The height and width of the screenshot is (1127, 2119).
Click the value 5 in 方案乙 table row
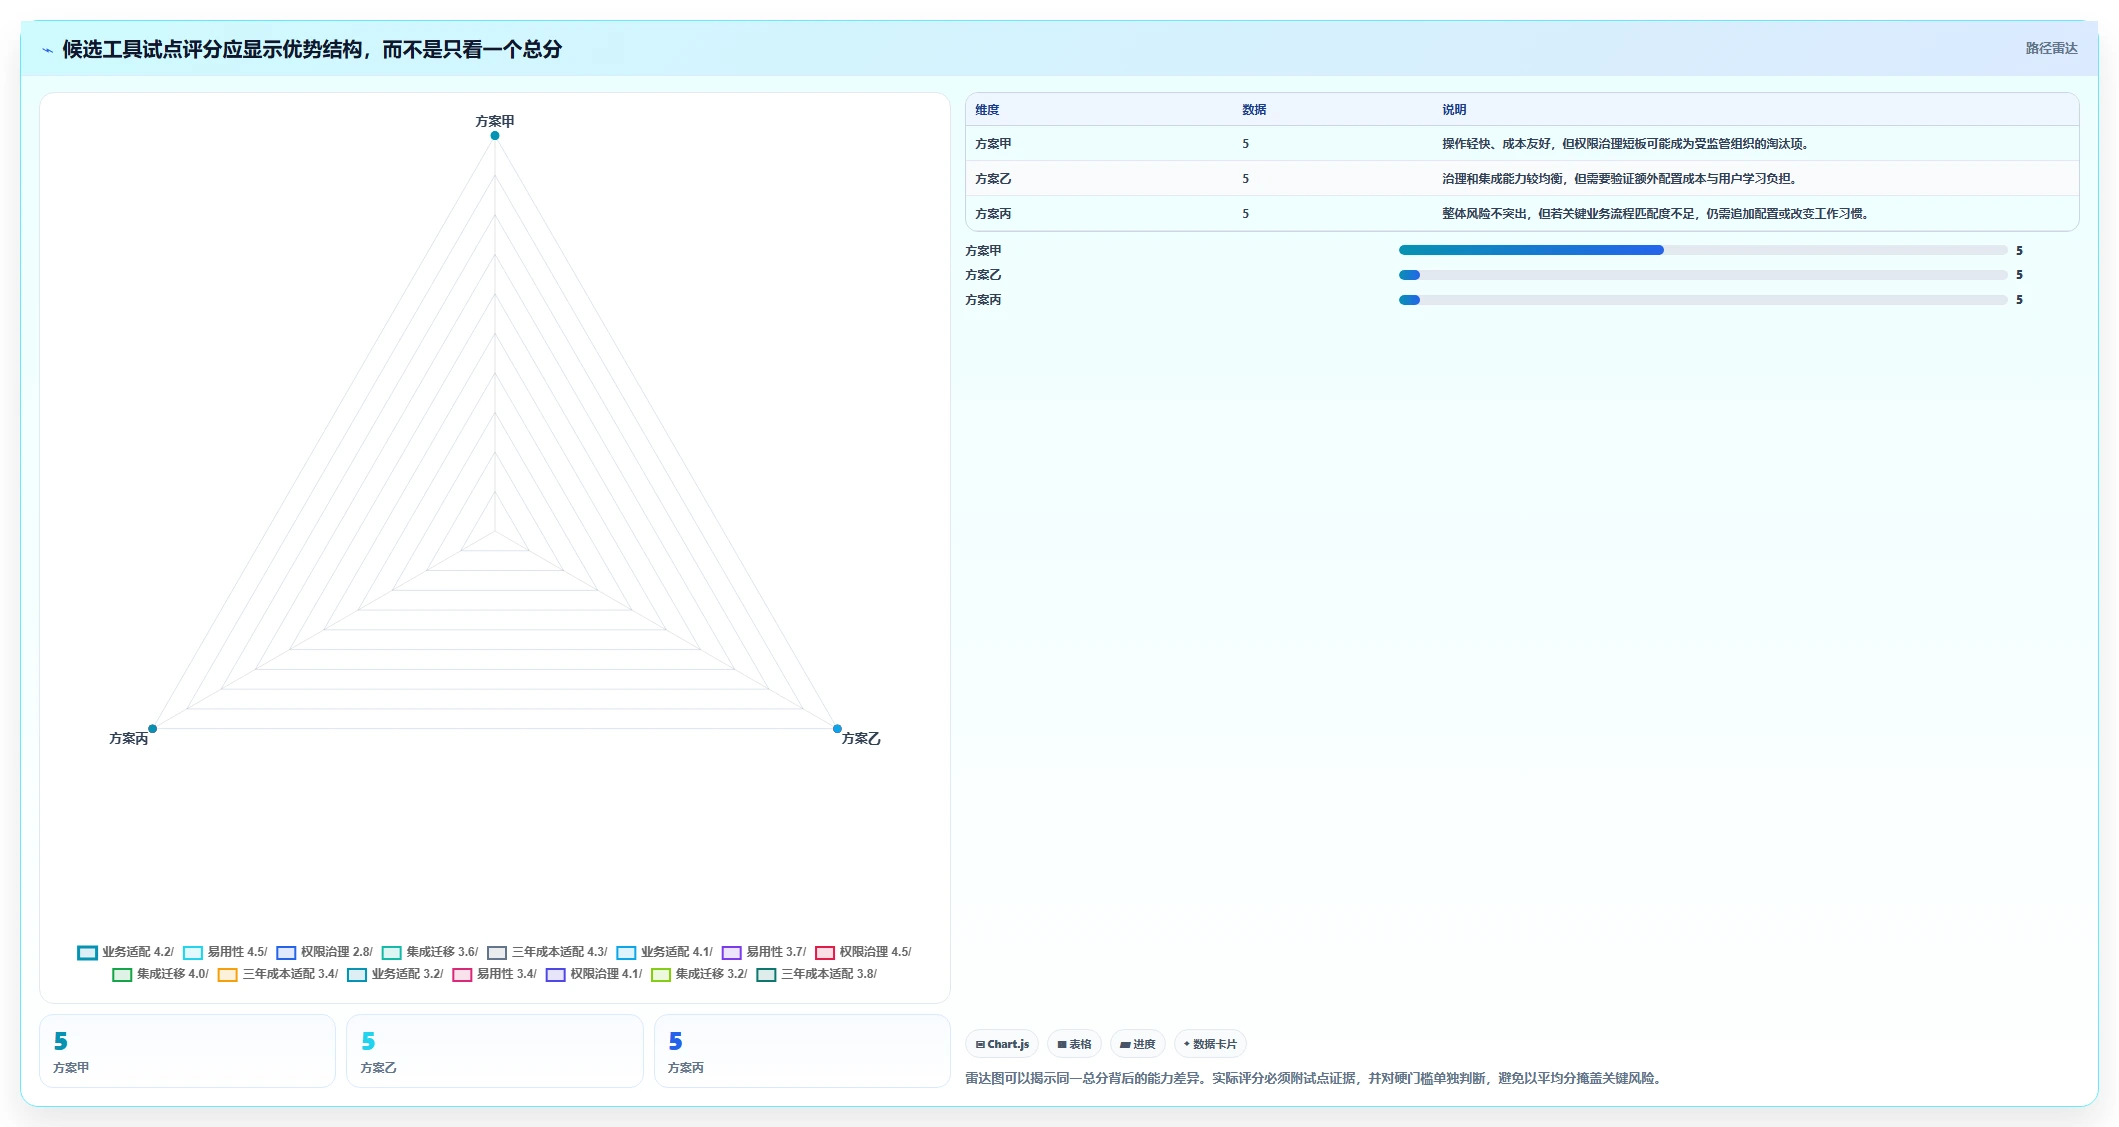1246,179
